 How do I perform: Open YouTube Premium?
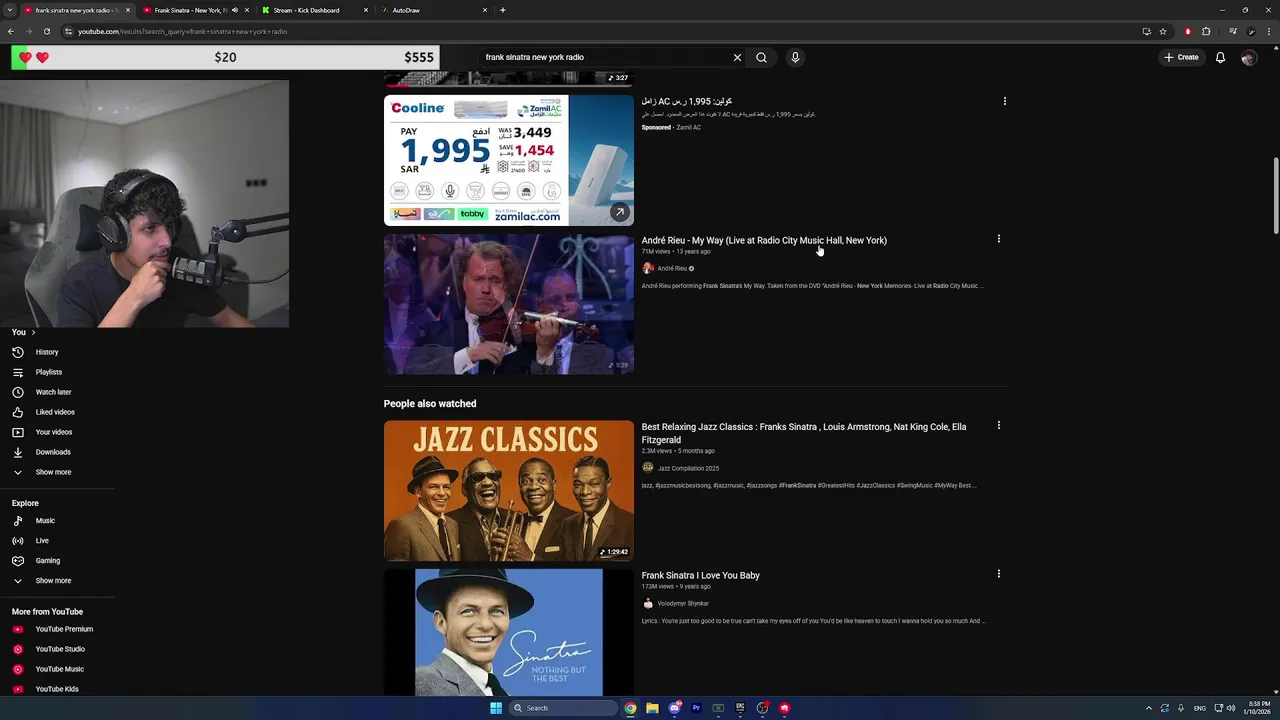[64, 629]
